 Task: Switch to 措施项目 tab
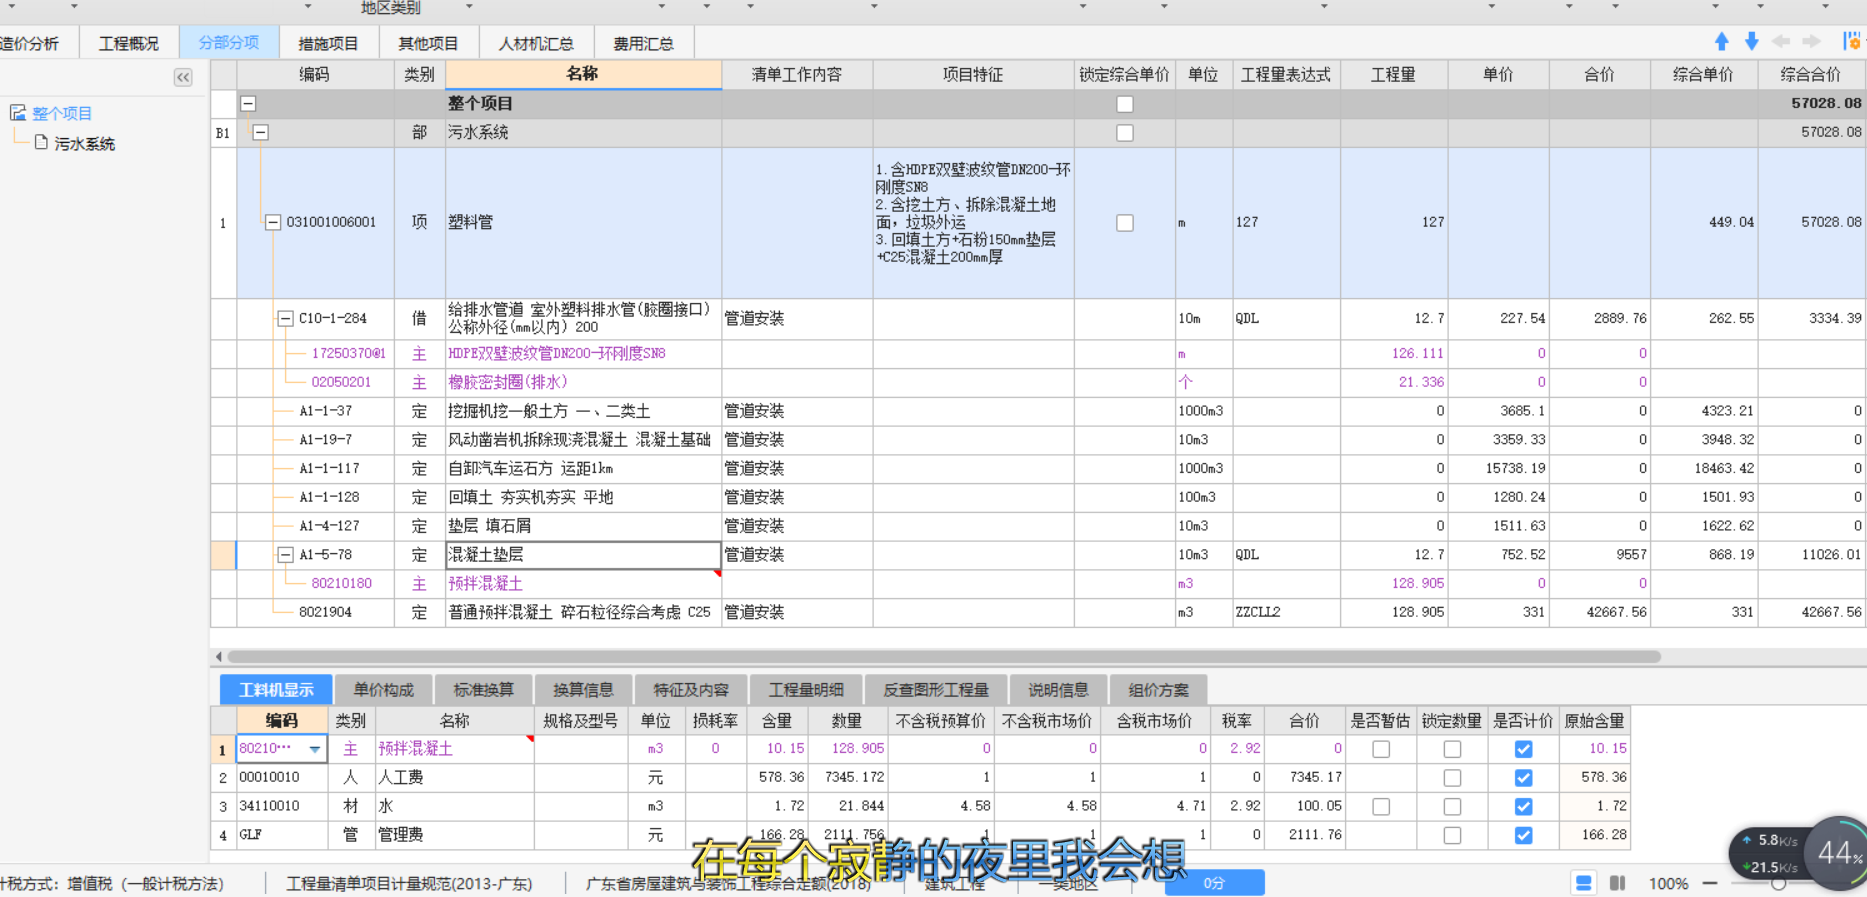point(328,44)
